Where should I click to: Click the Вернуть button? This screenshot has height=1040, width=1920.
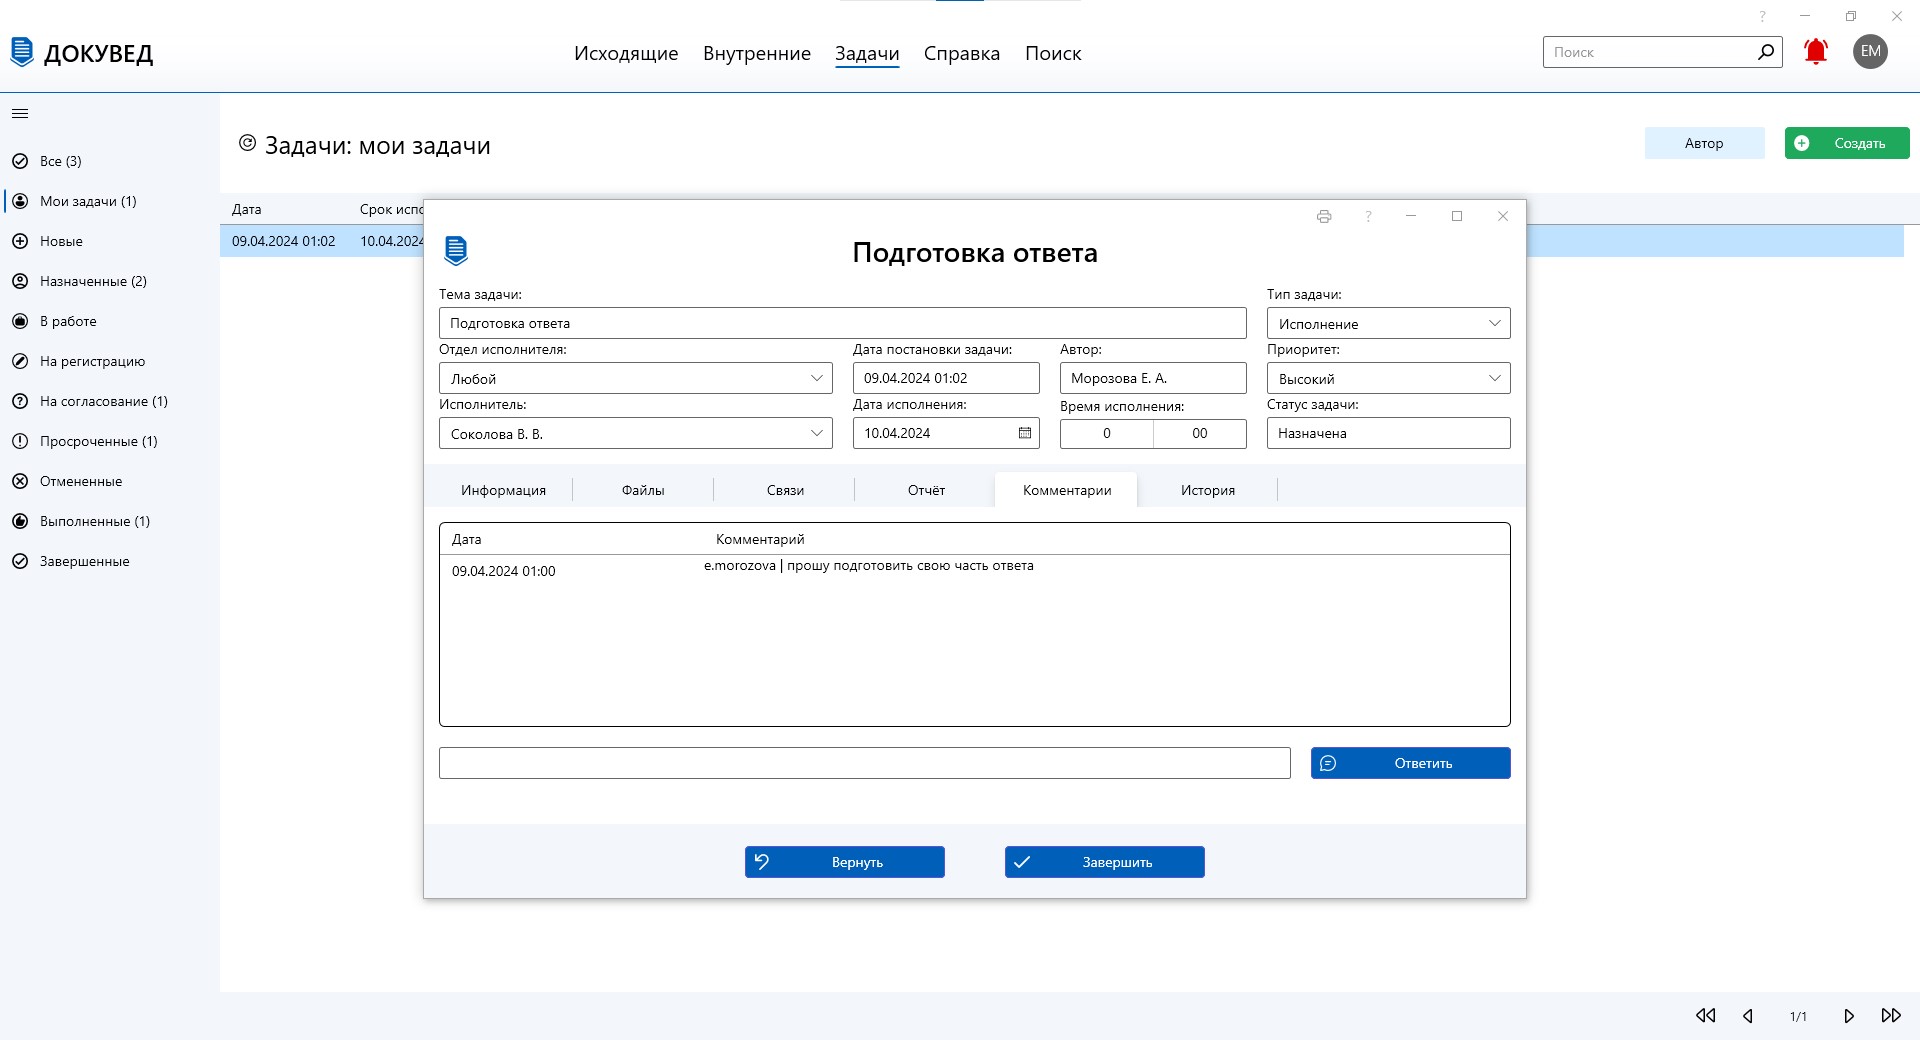pyautogui.click(x=844, y=862)
